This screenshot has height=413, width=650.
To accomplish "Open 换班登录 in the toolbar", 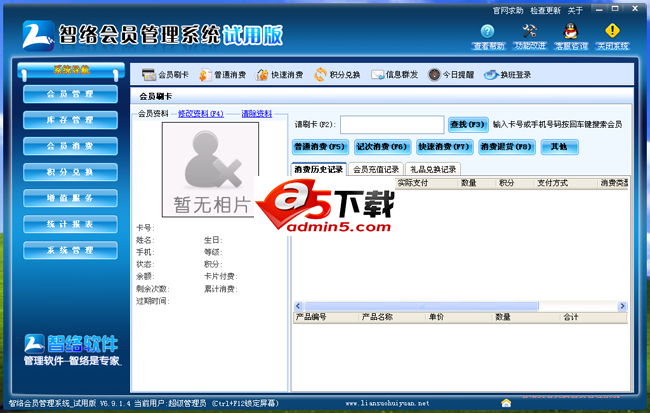I will click(x=508, y=75).
